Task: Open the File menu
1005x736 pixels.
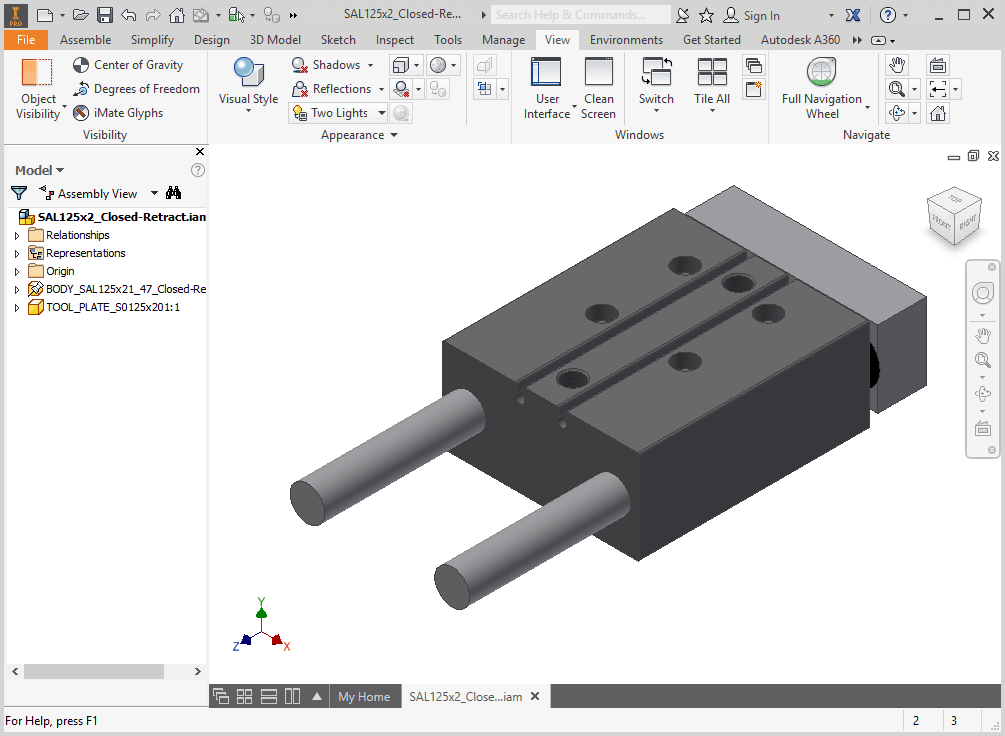Action: (x=25, y=40)
